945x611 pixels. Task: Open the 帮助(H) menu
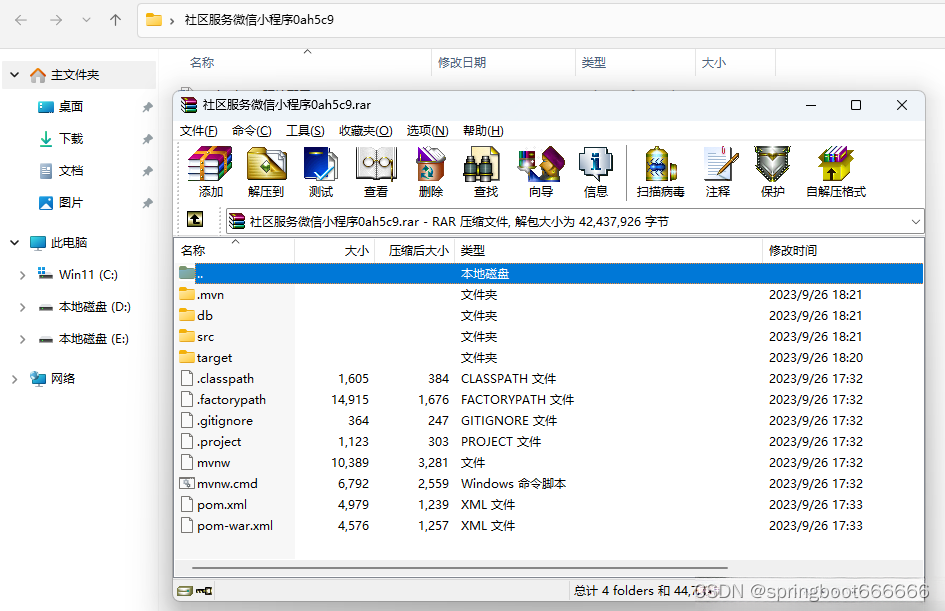483,131
